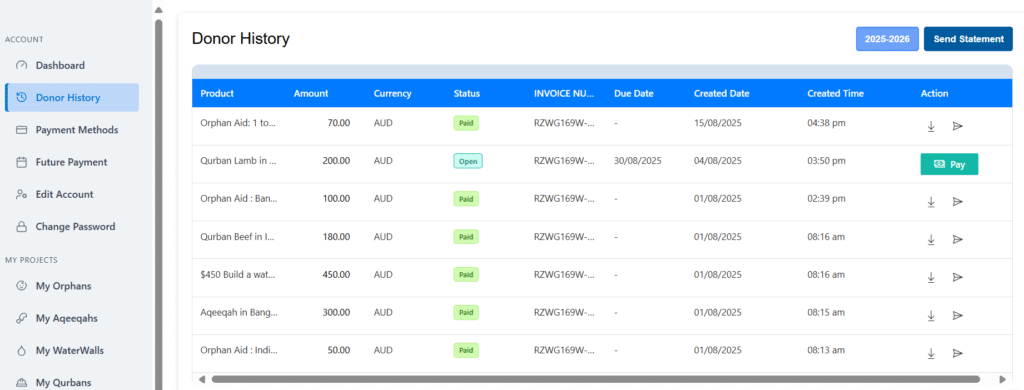The height and width of the screenshot is (390, 1024).
Task: Navigate to Change Password
Action: pyautogui.click(x=72, y=227)
